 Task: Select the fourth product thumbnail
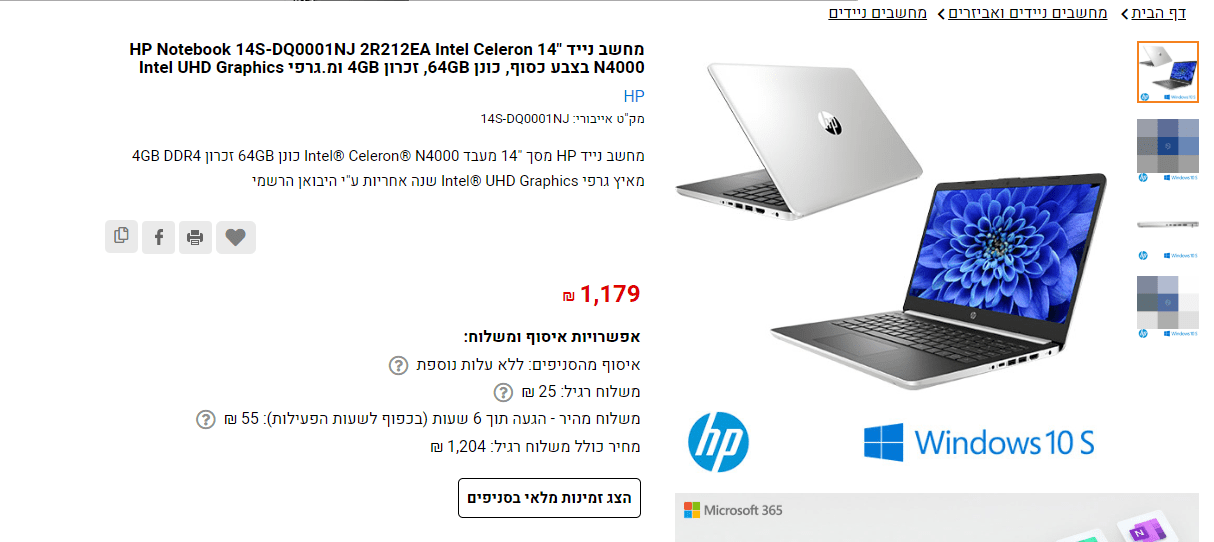[1168, 307]
